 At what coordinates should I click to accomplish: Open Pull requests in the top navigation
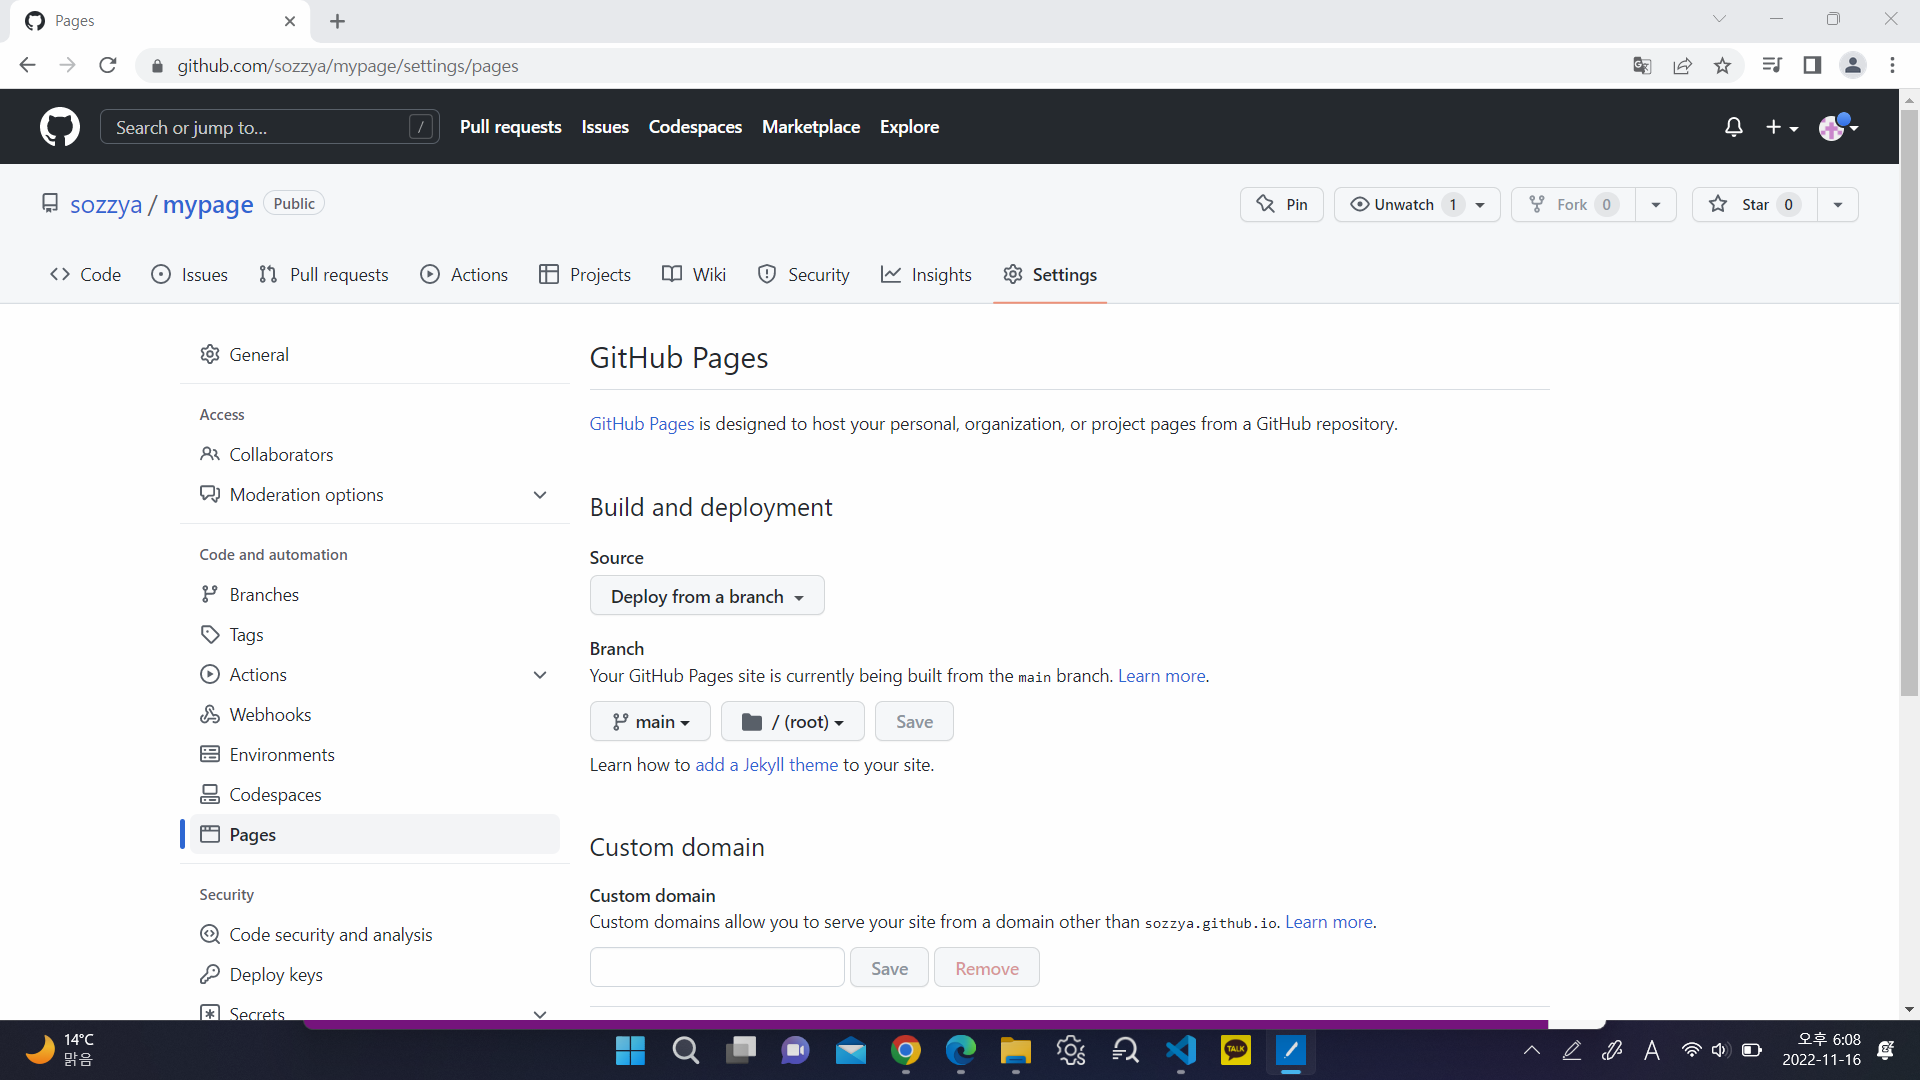(x=511, y=127)
